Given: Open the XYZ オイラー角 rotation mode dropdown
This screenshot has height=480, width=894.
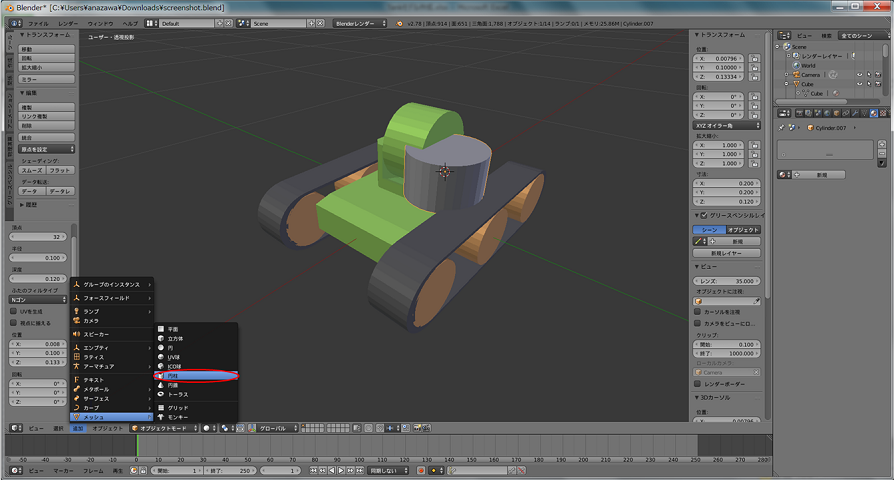Looking at the screenshot, I should (x=727, y=126).
